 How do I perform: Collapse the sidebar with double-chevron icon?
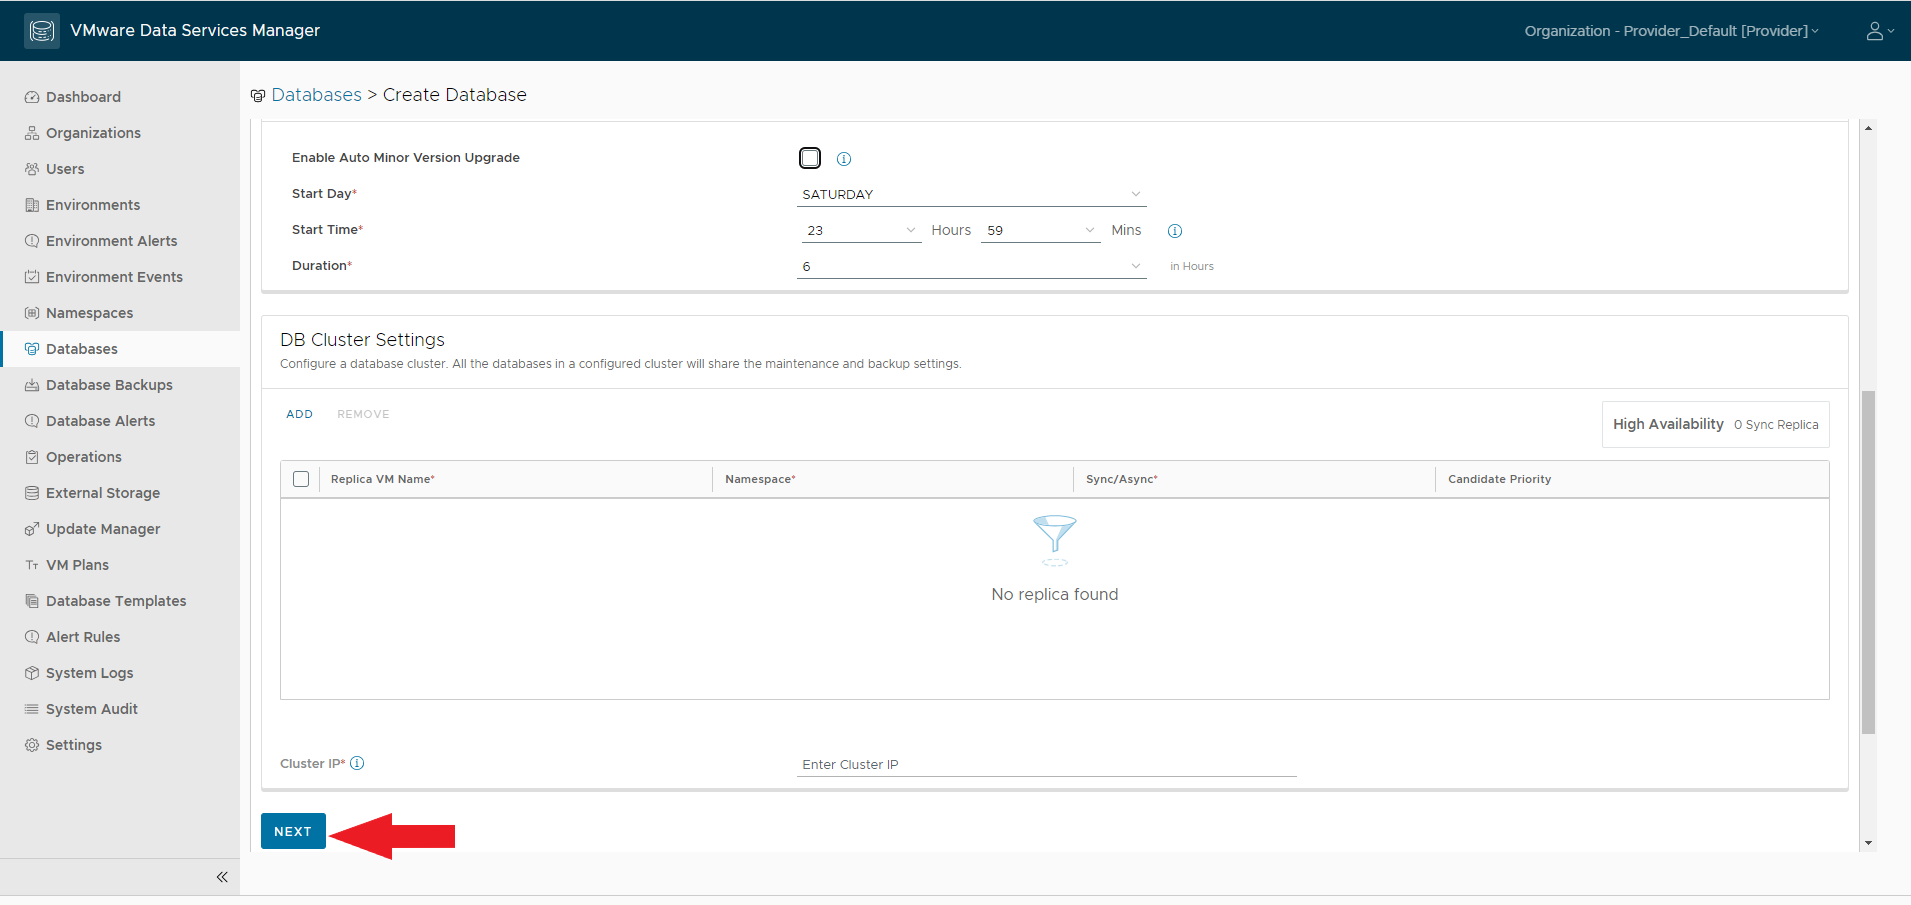222,877
